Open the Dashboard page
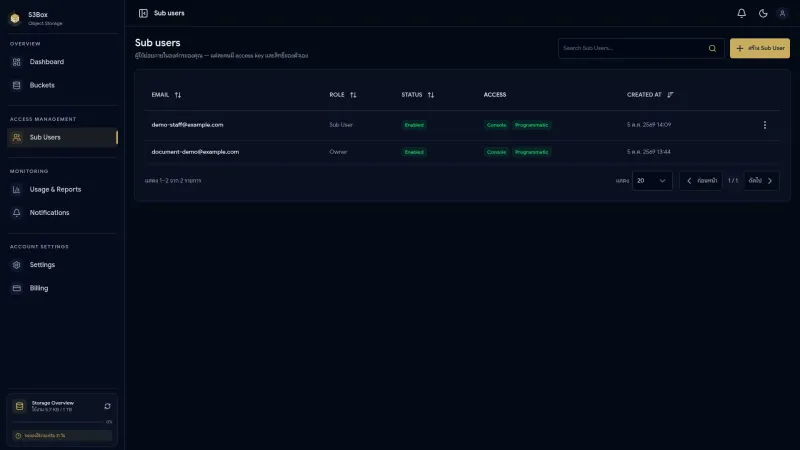The width and height of the screenshot is (800, 450). [62, 62]
